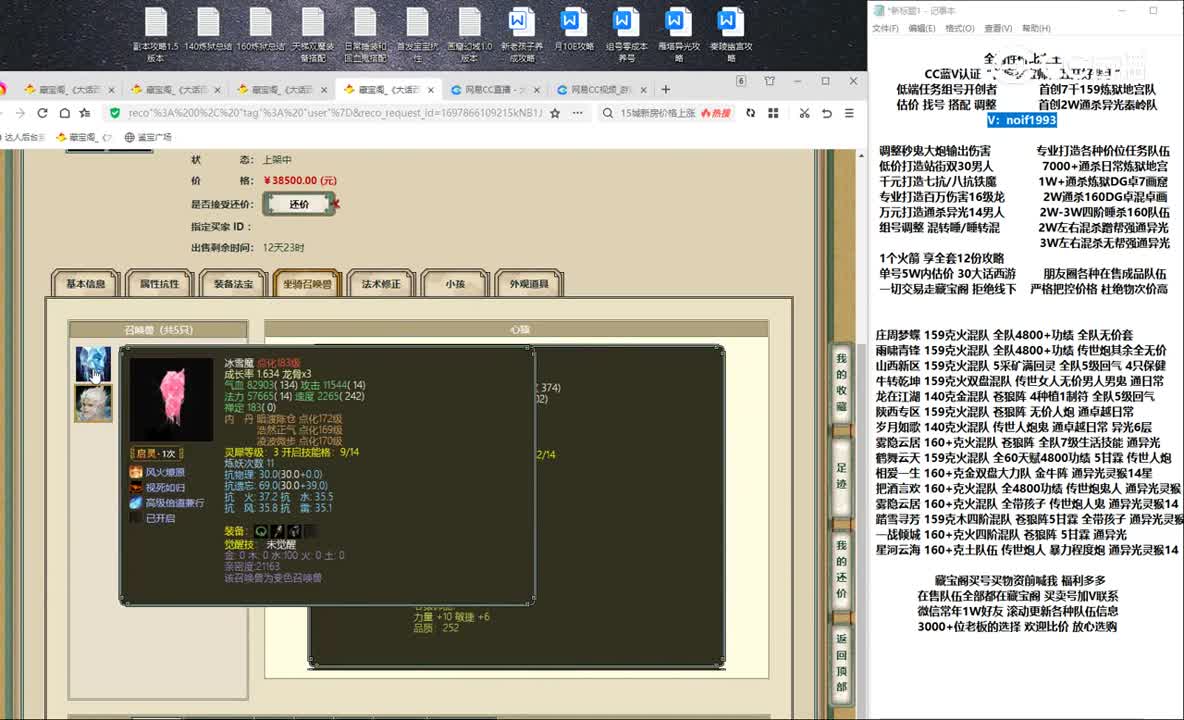This screenshot has height=720, width=1184.
Task: Click the 还价 bargain button
Action: (x=299, y=204)
